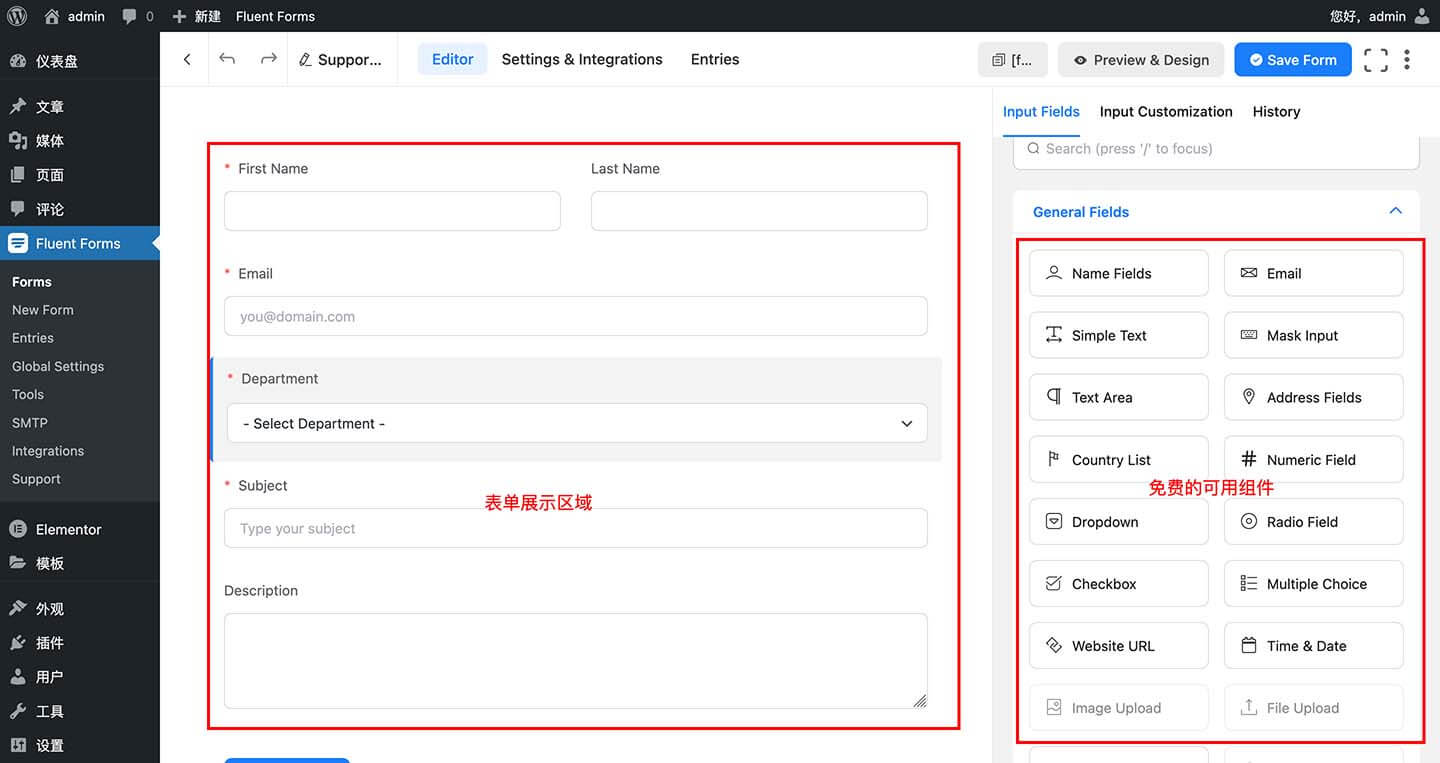Add a Time & Date field
Viewport: 1440px width, 763px height.
click(x=1314, y=645)
